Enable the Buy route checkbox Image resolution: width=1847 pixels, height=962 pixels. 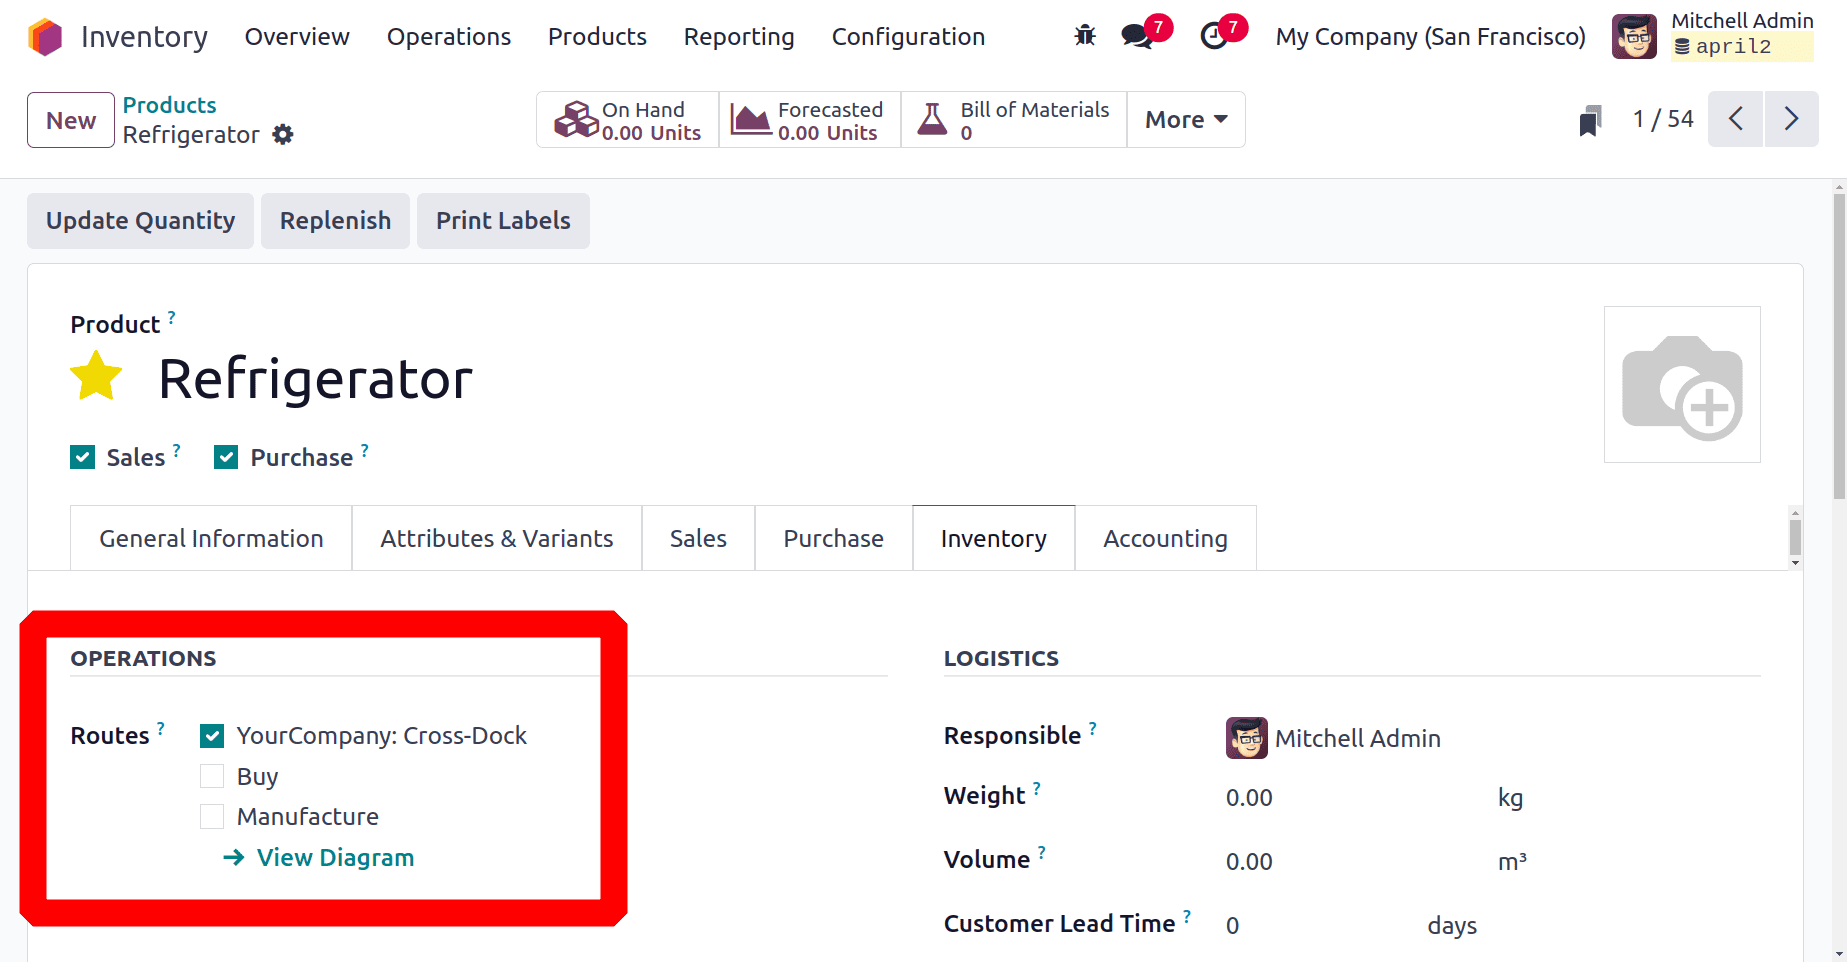click(x=212, y=776)
